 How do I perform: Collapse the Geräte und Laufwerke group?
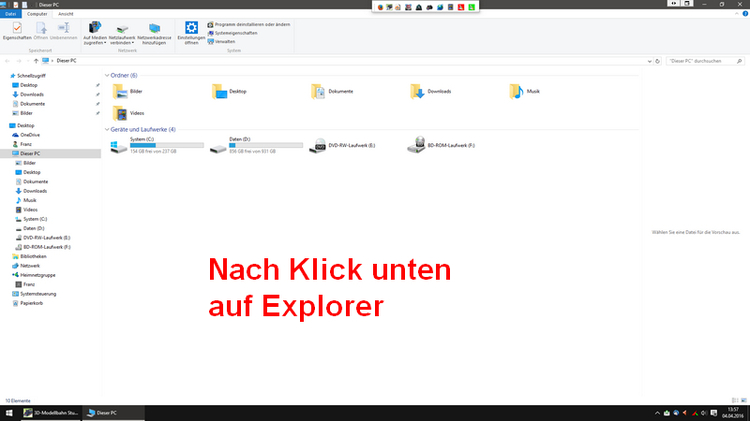(105, 129)
